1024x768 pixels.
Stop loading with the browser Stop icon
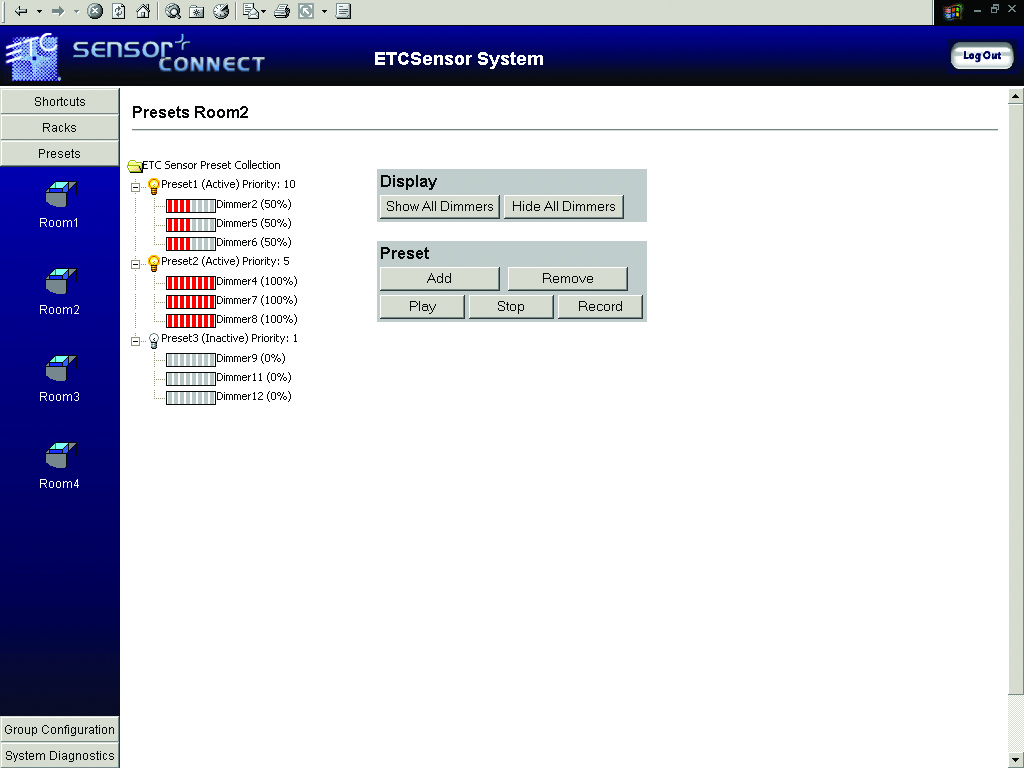pos(95,11)
